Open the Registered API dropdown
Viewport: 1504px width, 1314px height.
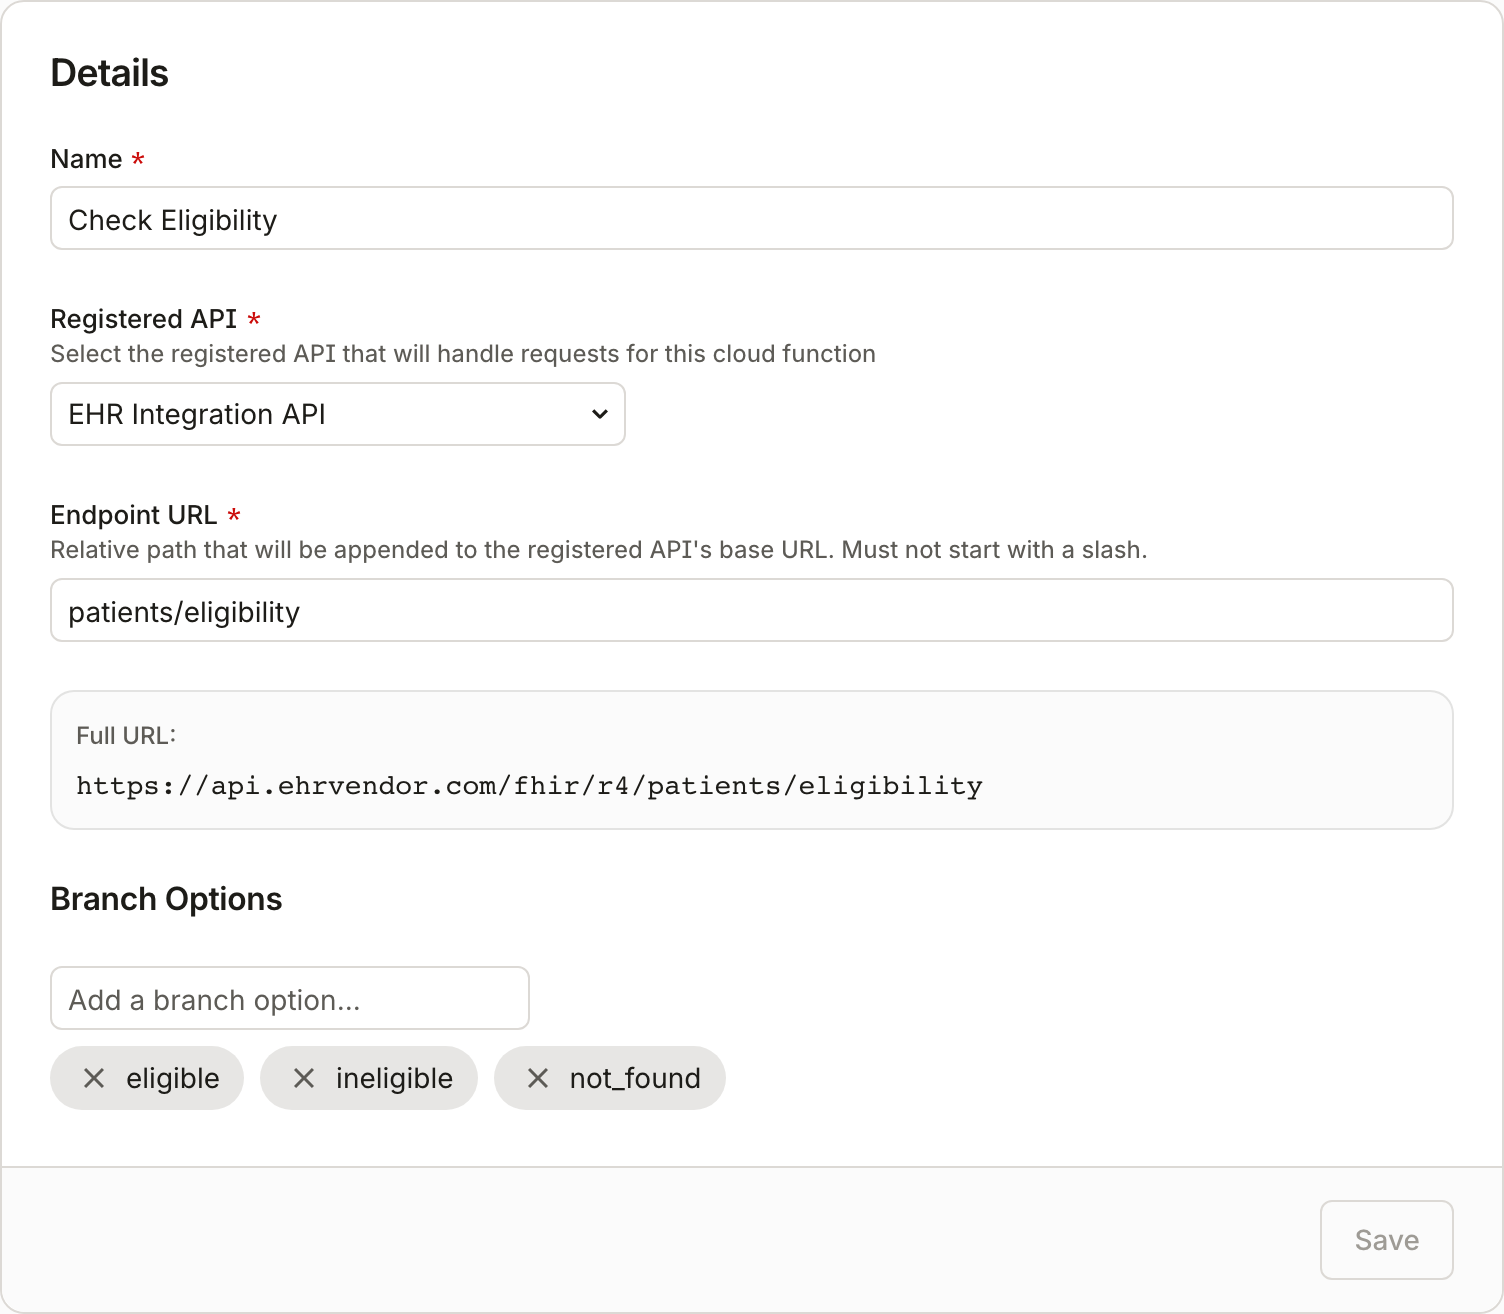[338, 414]
